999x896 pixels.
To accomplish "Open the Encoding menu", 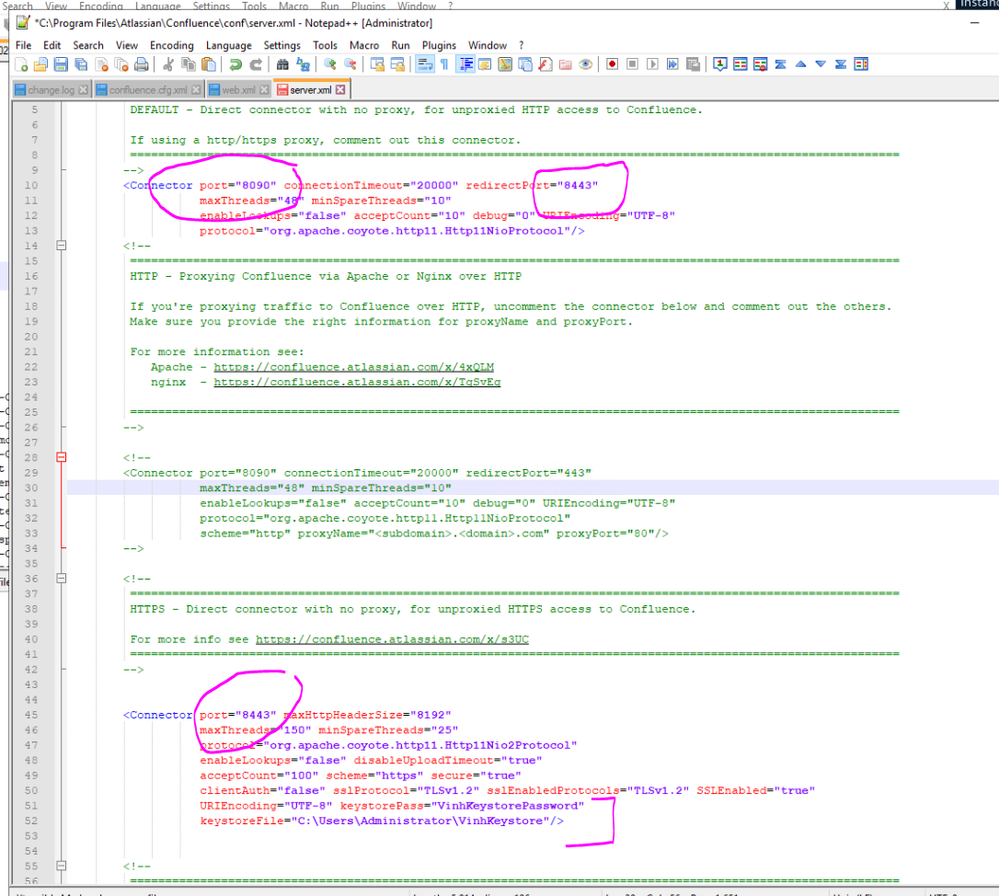I will (172, 45).
